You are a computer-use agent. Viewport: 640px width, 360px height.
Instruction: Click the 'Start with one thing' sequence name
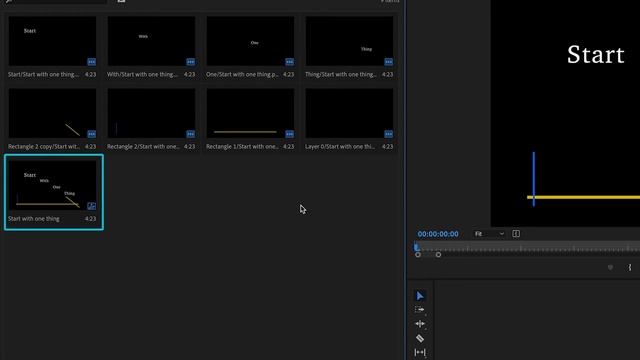[x=33, y=219]
